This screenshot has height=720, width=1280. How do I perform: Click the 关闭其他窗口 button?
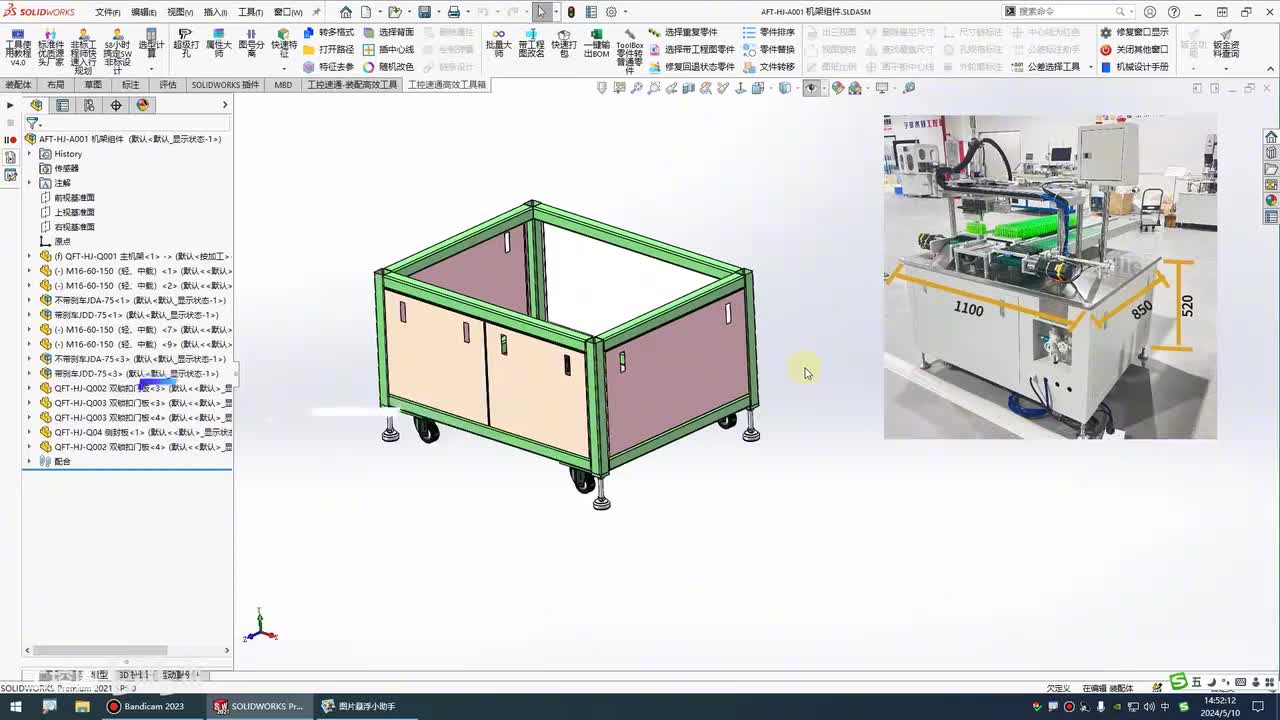[x=1134, y=49]
